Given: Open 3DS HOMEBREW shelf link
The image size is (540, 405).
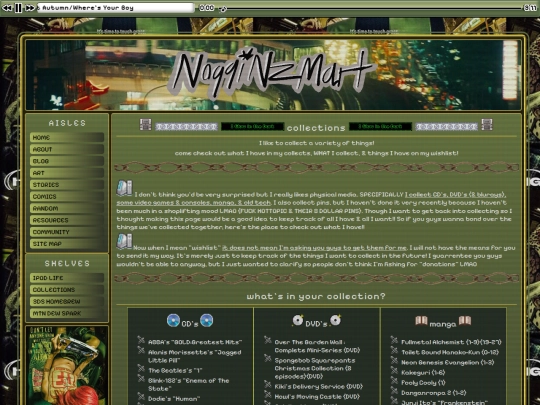Looking at the screenshot, I should click(67, 301).
